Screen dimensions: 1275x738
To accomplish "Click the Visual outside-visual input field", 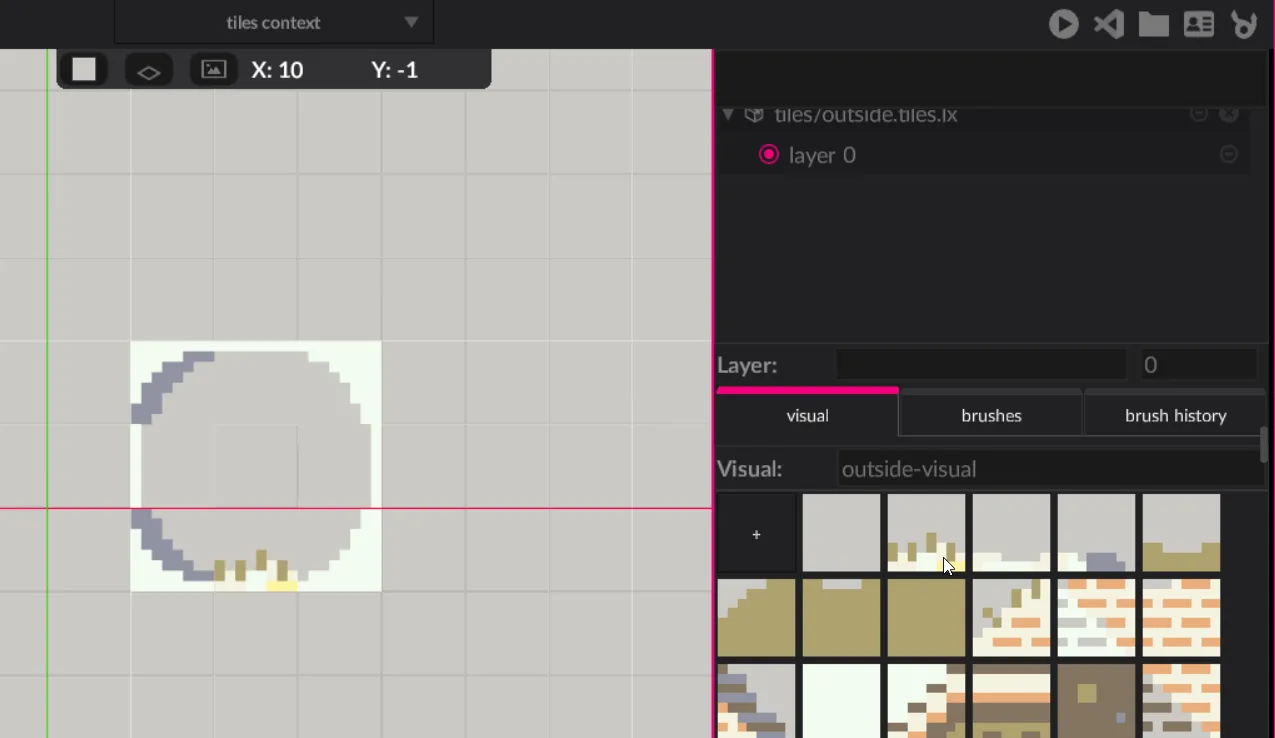I will coord(1050,469).
